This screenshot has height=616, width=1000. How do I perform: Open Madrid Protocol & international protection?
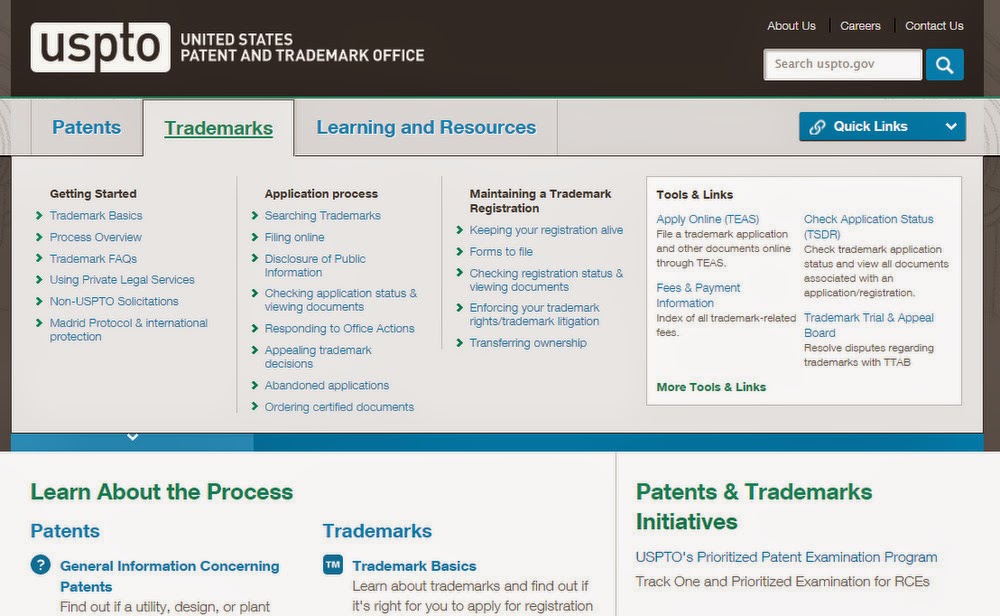point(128,330)
